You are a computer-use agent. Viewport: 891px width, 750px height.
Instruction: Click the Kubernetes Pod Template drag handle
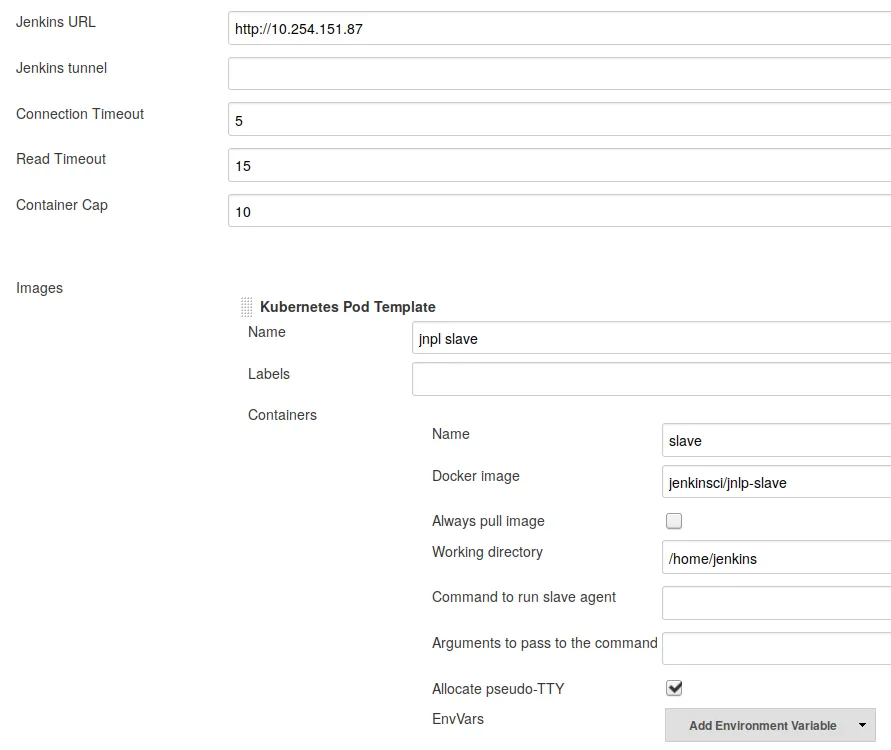coord(246,307)
